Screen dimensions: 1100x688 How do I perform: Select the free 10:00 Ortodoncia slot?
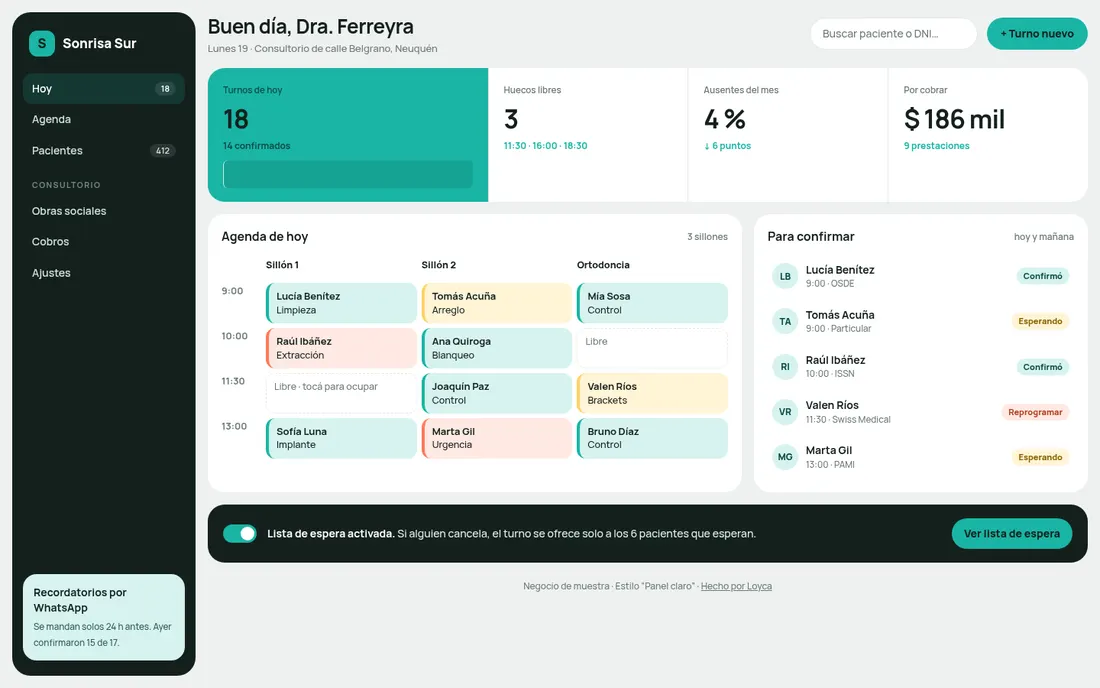652,348
